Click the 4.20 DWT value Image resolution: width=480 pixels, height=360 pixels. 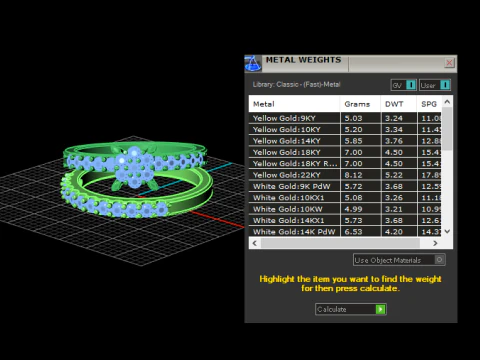click(394, 232)
